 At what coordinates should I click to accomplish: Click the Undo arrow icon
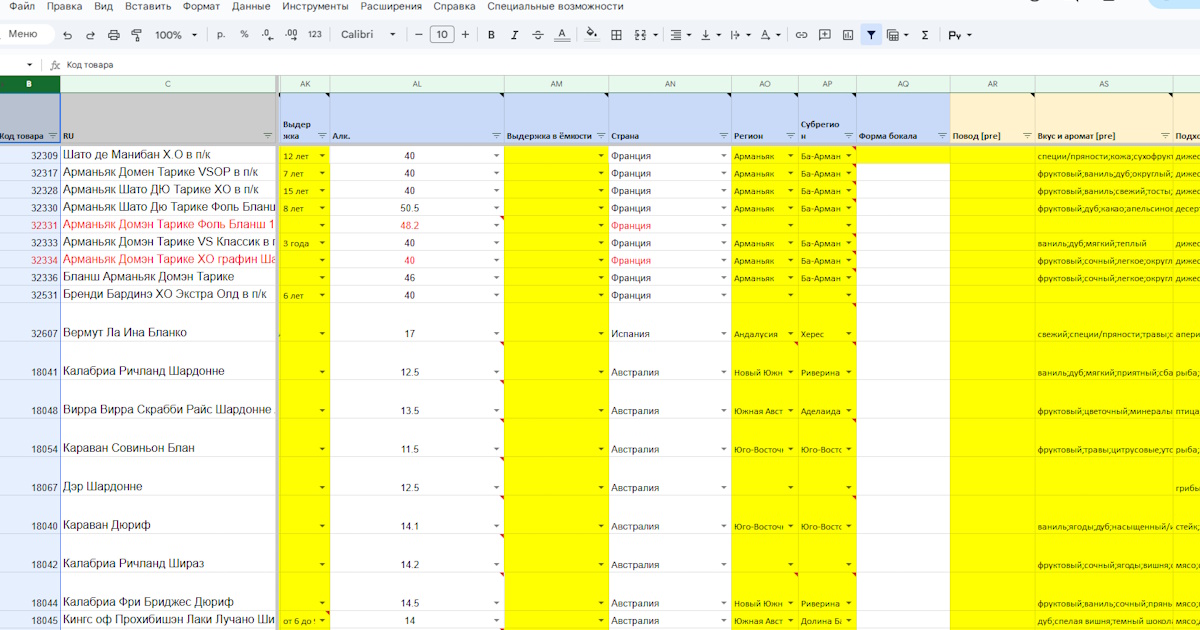(67, 35)
